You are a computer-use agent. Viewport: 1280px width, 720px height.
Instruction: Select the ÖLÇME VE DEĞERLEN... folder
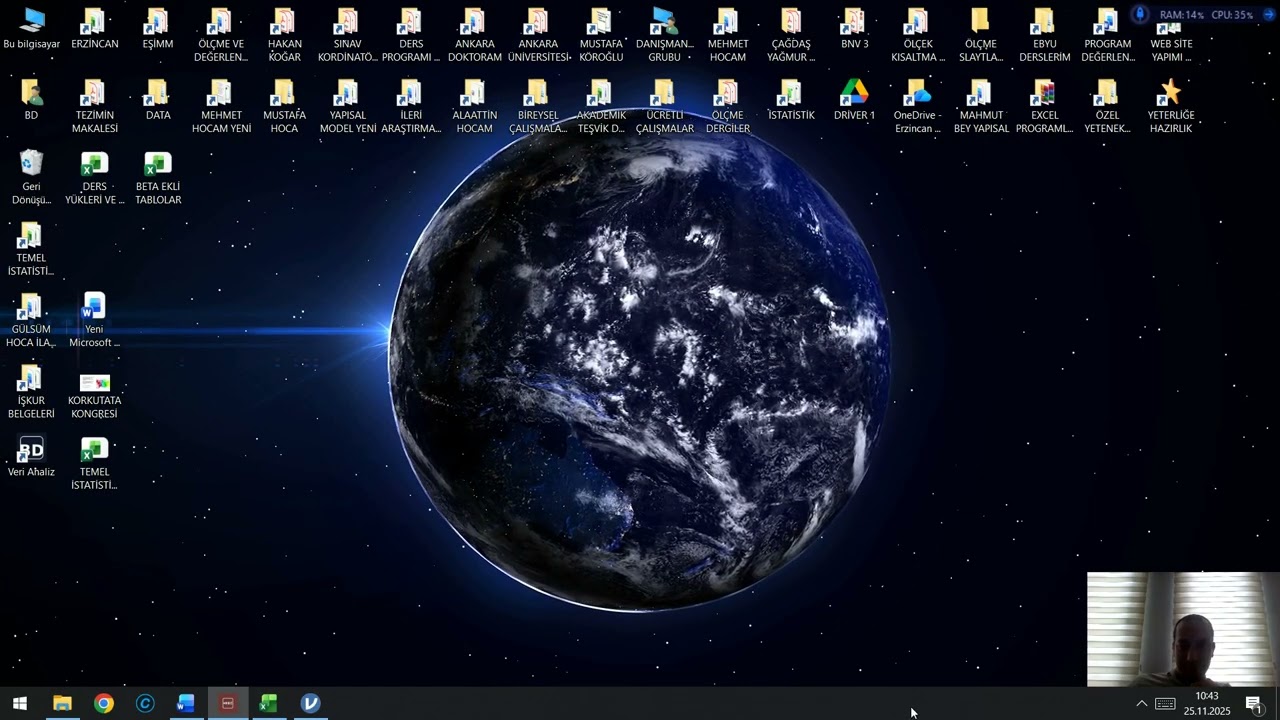[221, 36]
